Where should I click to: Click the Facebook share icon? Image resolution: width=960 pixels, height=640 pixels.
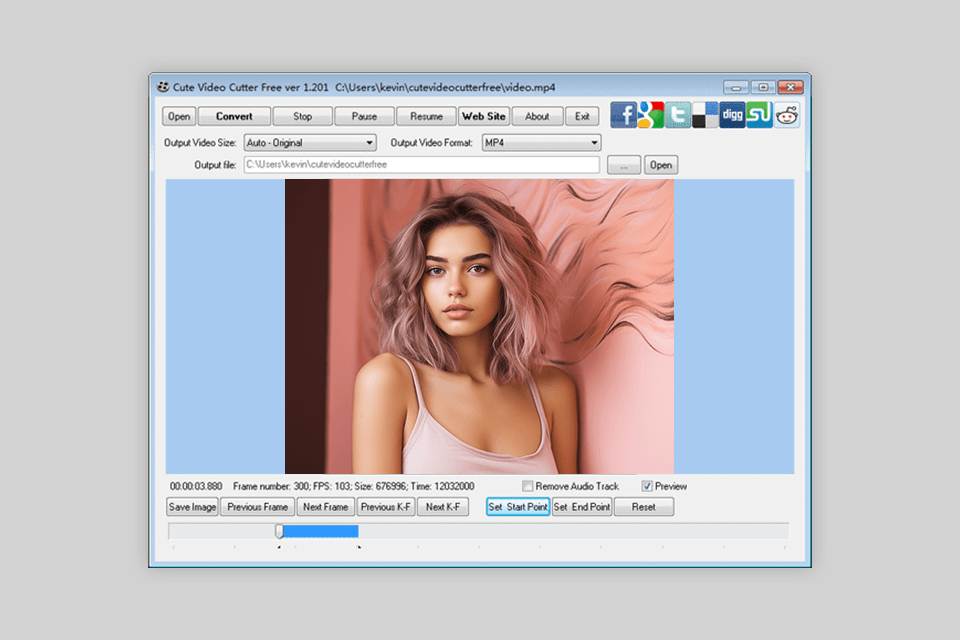pyautogui.click(x=623, y=115)
